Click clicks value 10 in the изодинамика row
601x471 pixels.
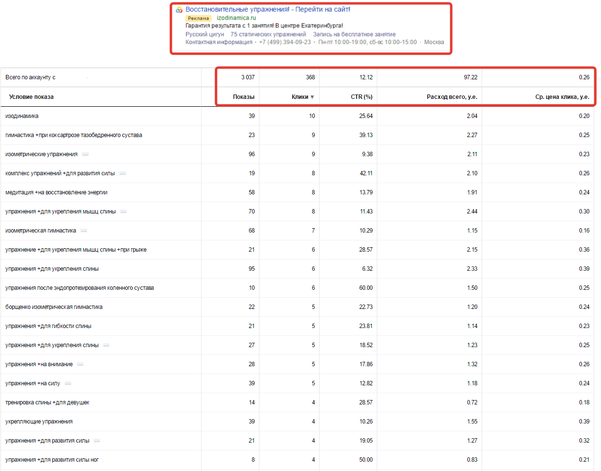coord(312,116)
